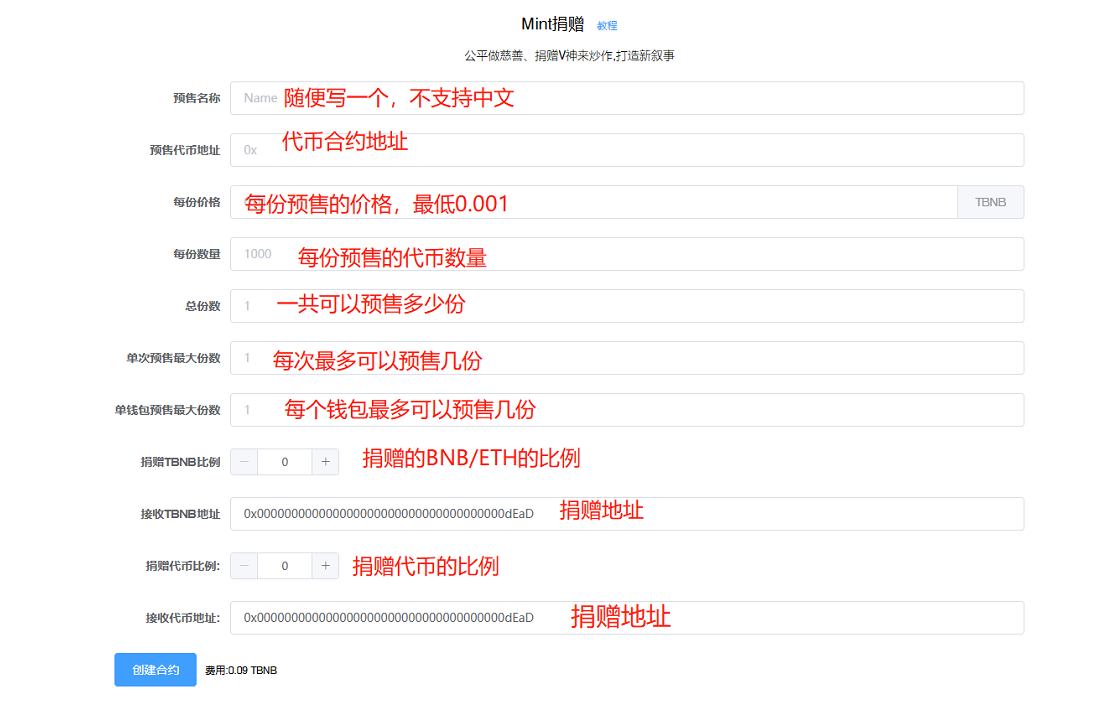Click the 总份数 total shares field

click(626, 306)
